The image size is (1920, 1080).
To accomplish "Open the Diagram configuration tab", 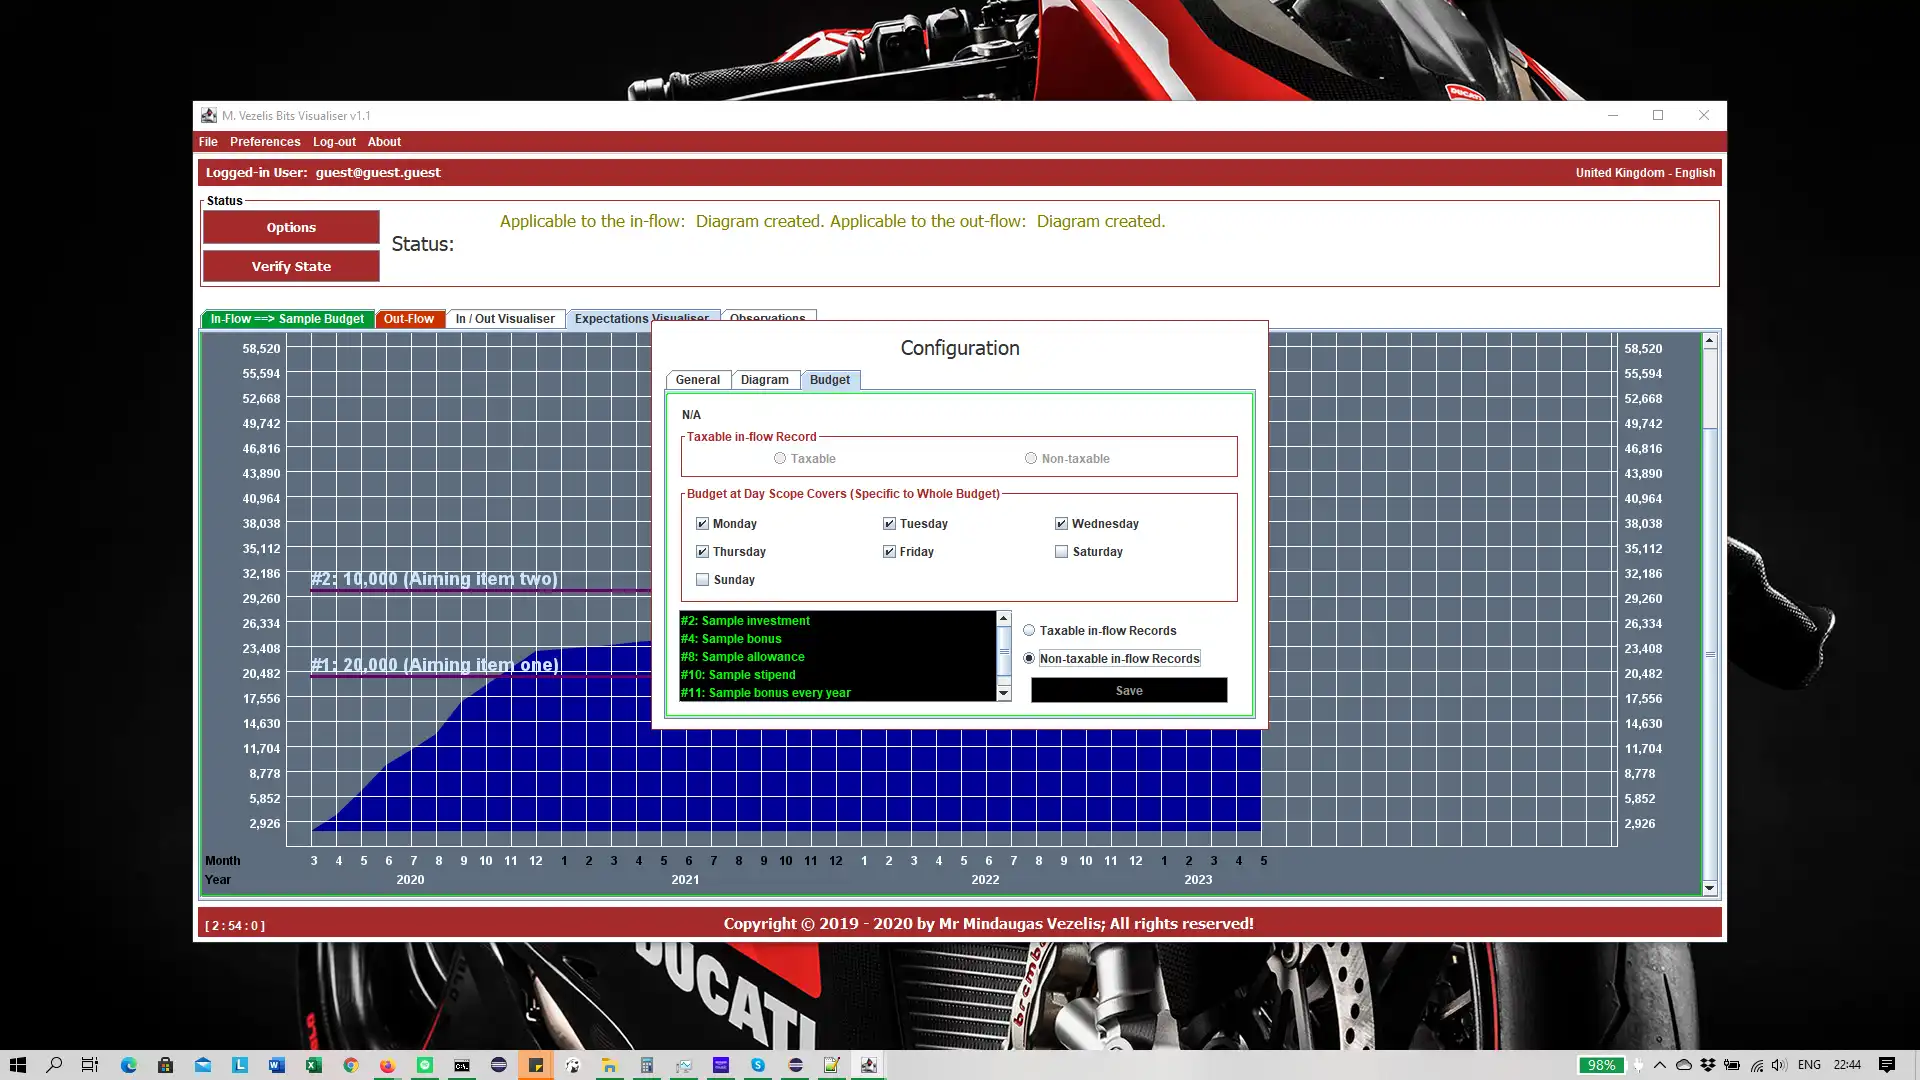I will pos(767,380).
